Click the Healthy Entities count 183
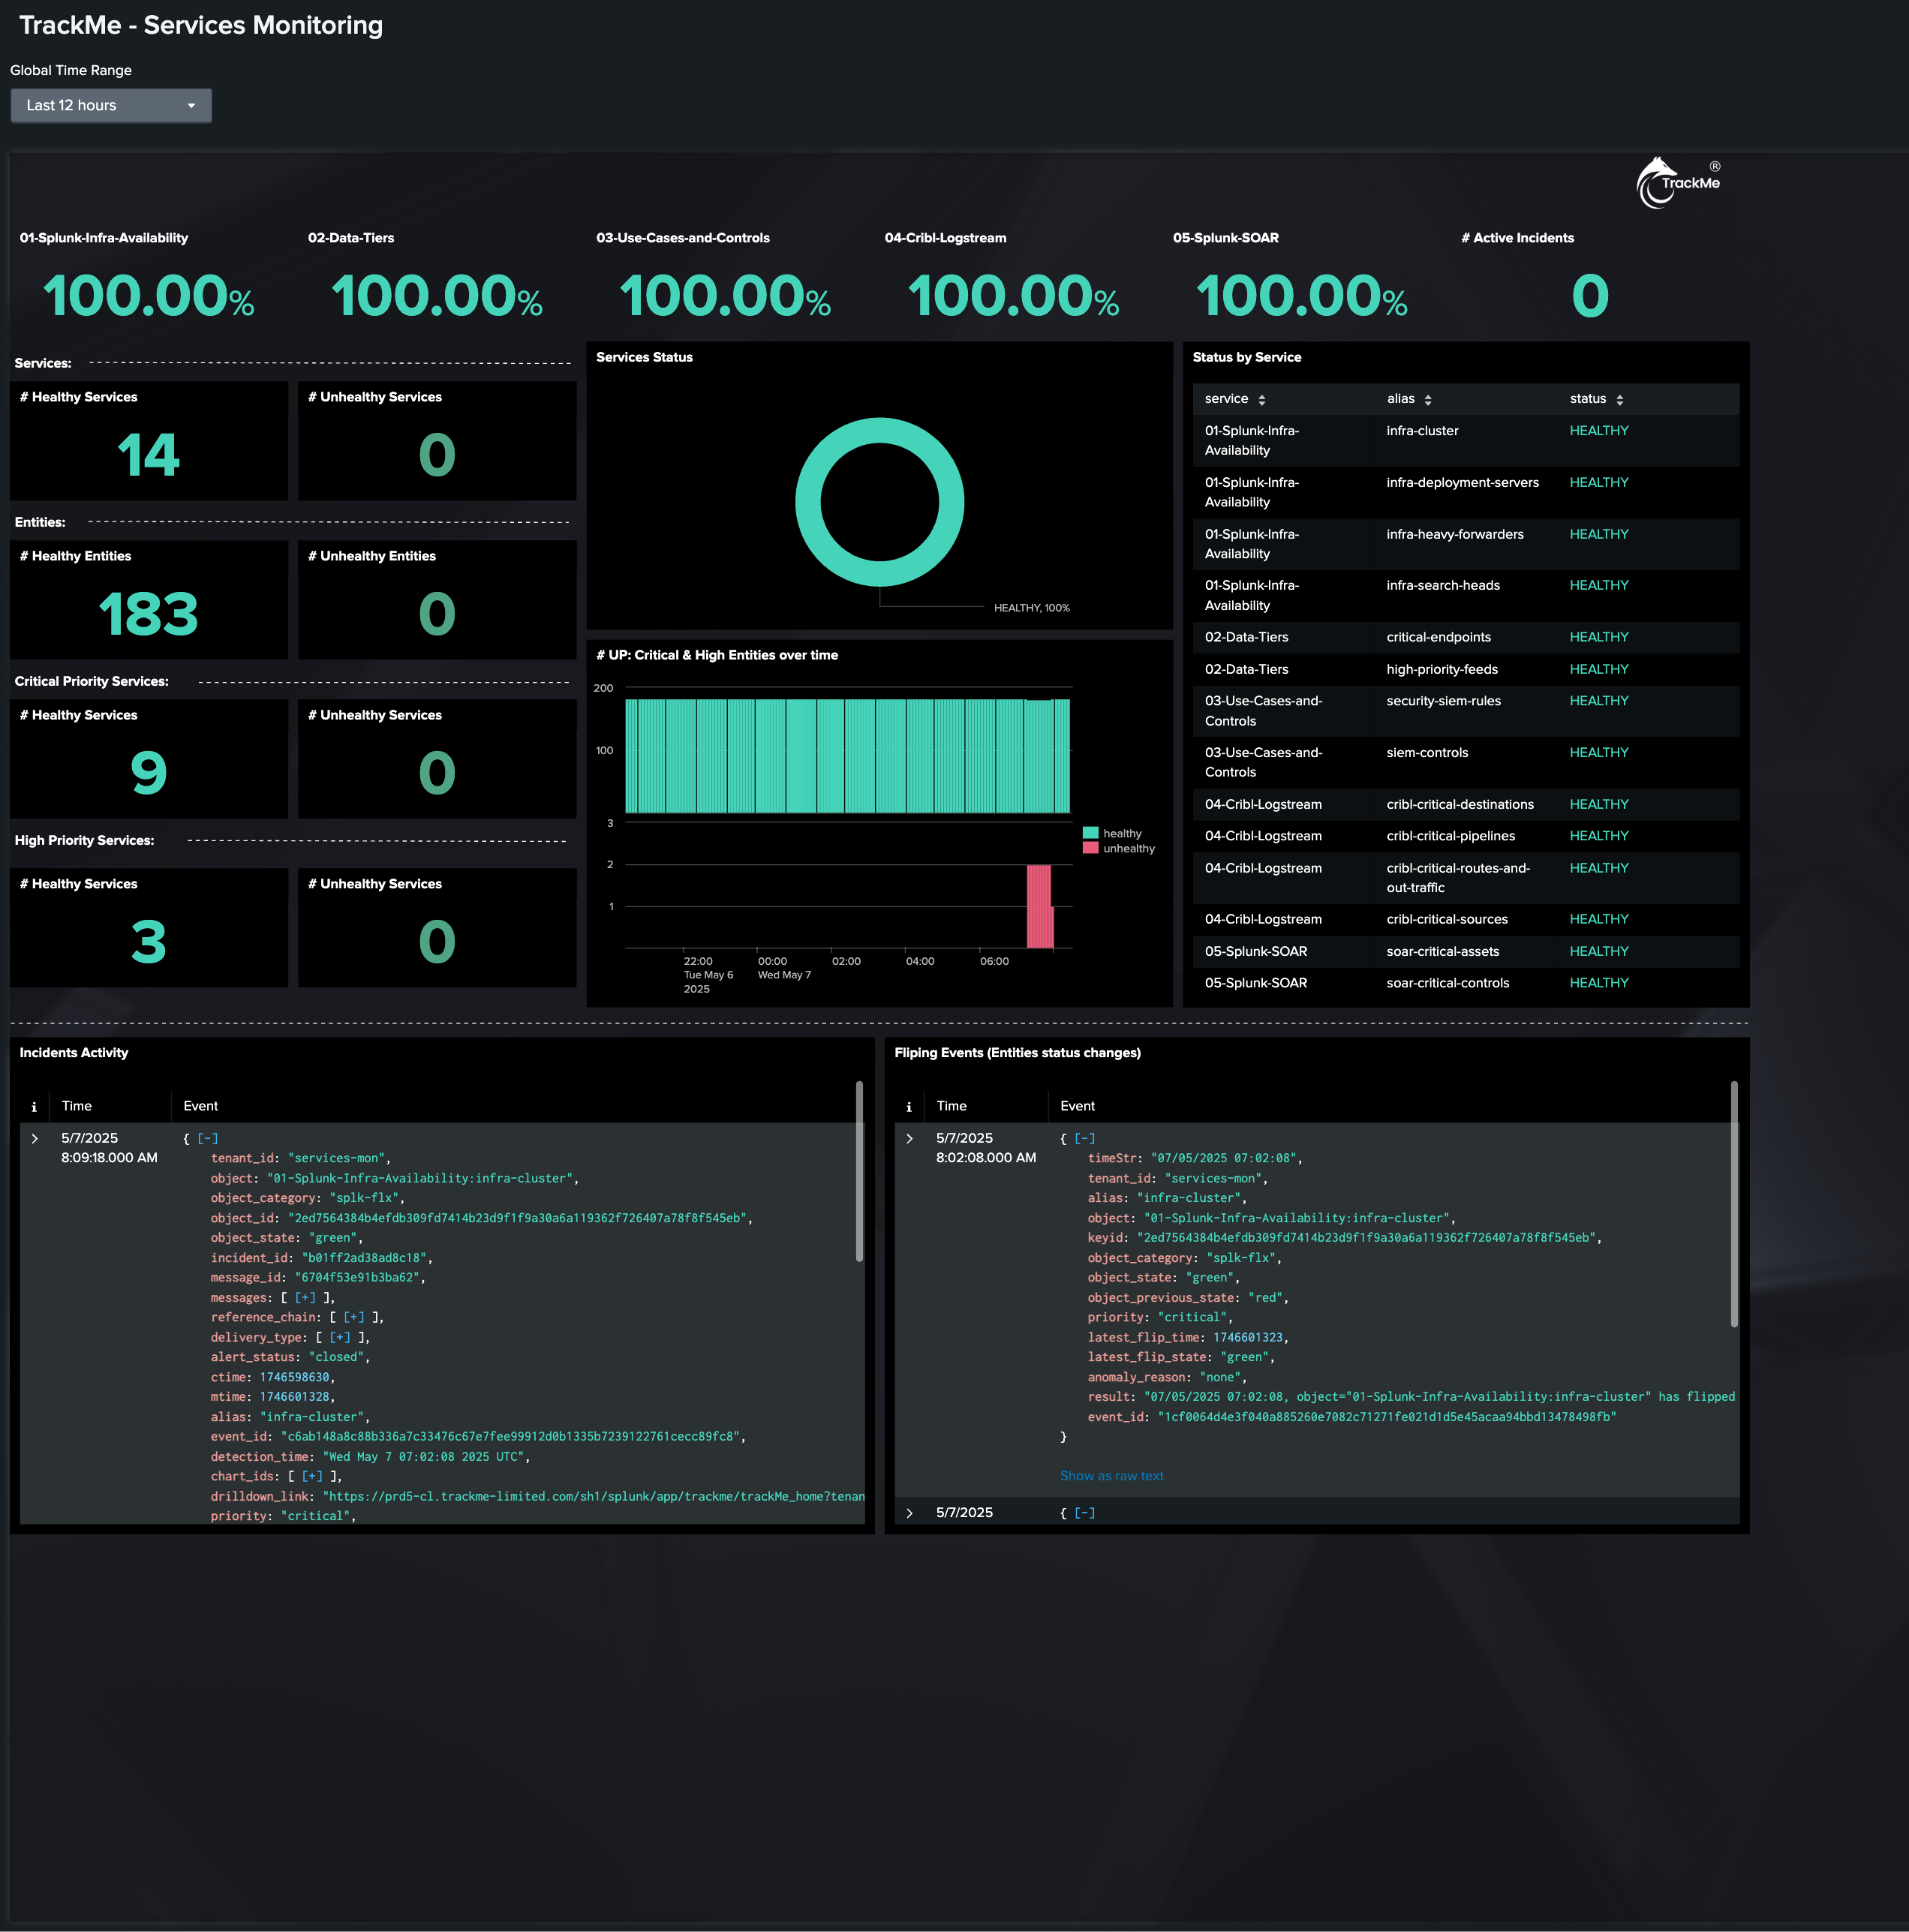The image size is (1909, 1932). coord(148,614)
